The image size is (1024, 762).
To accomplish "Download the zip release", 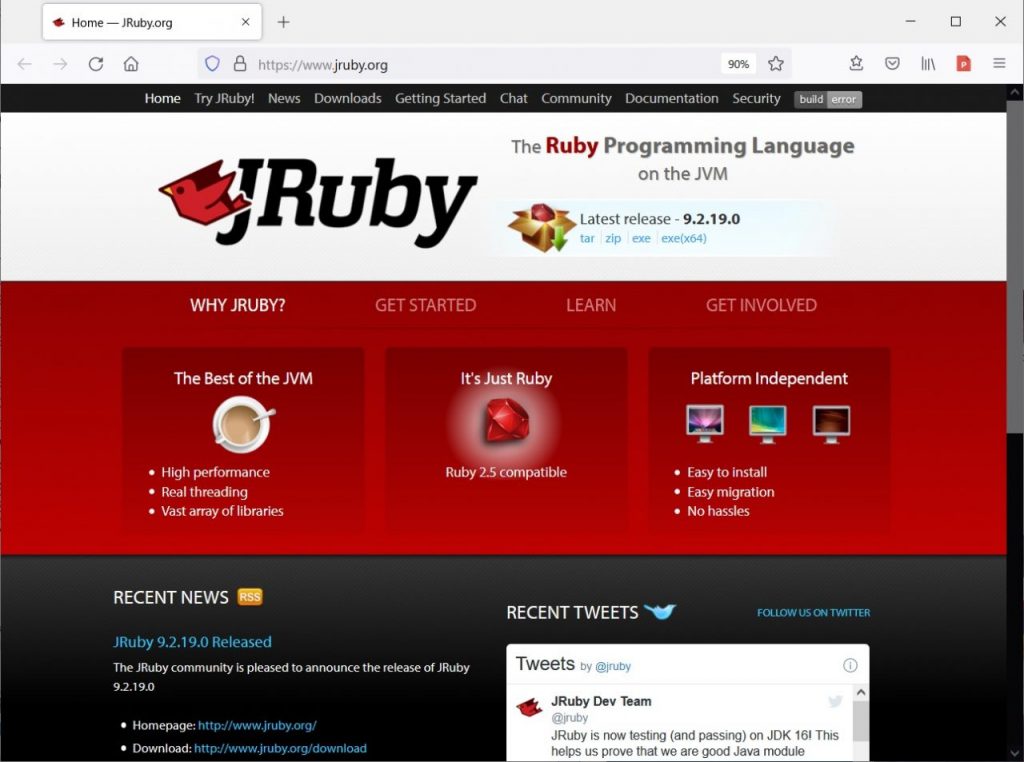I will 612,239.
